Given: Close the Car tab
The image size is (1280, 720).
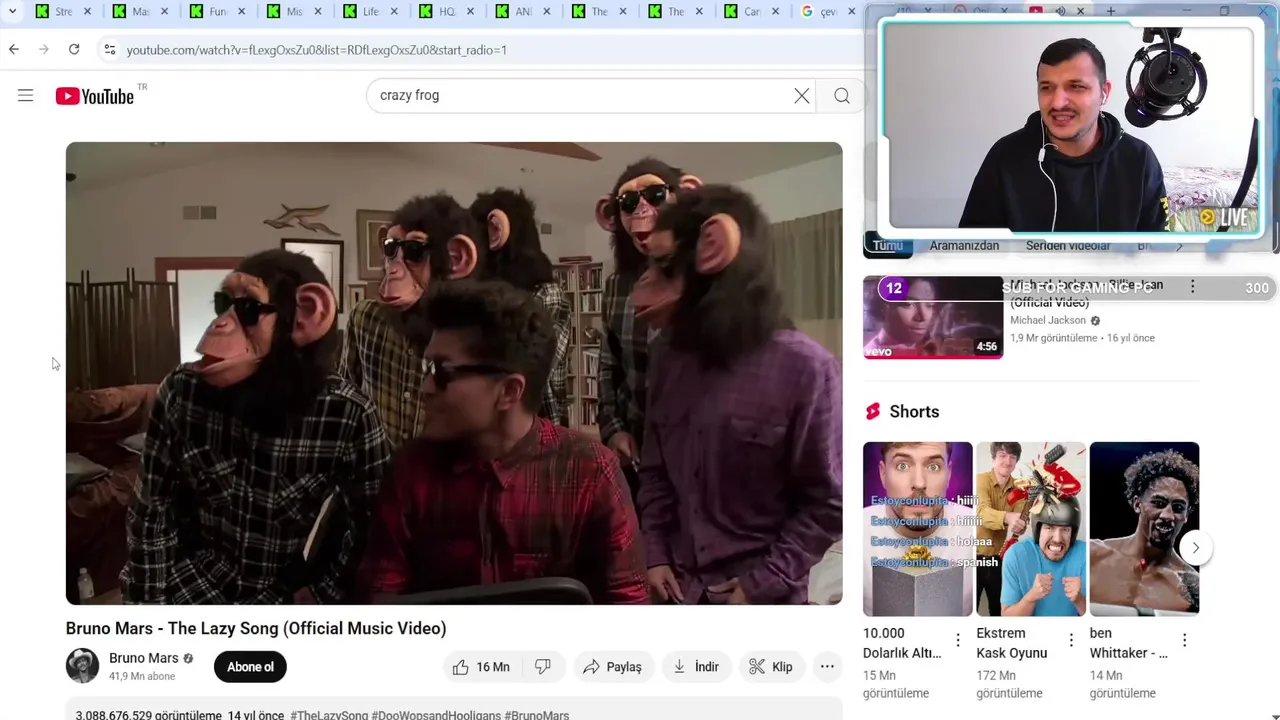Looking at the screenshot, I should point(776,12).
